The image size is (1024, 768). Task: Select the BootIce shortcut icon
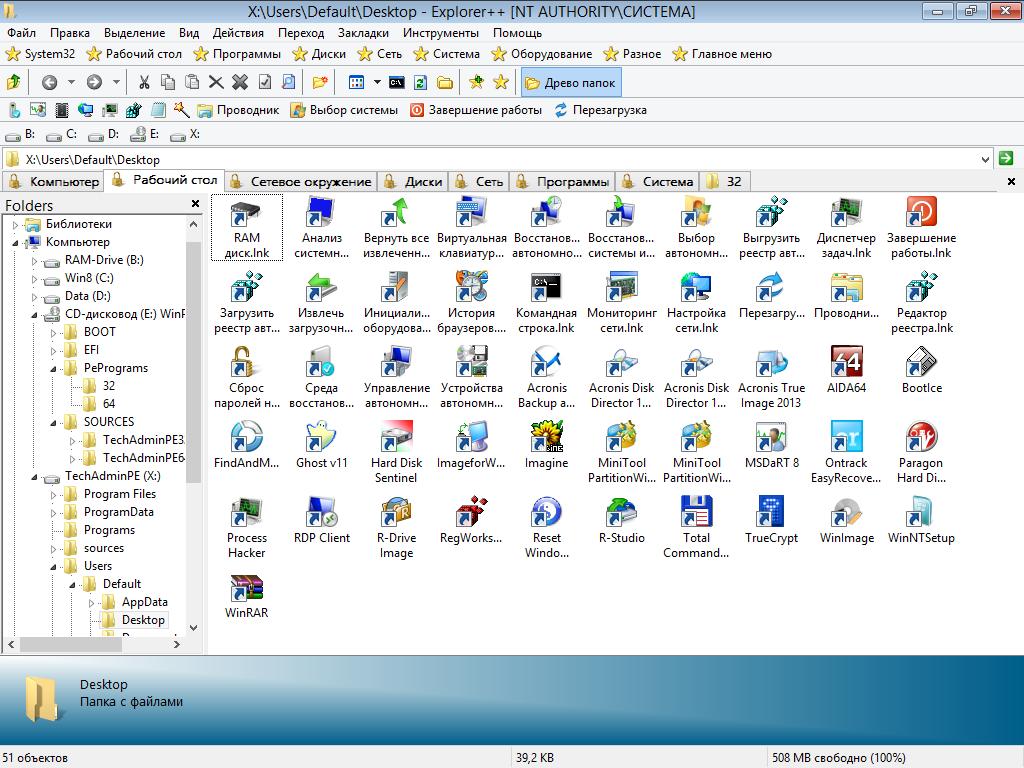pyautogui.click(x=921, y=370)
